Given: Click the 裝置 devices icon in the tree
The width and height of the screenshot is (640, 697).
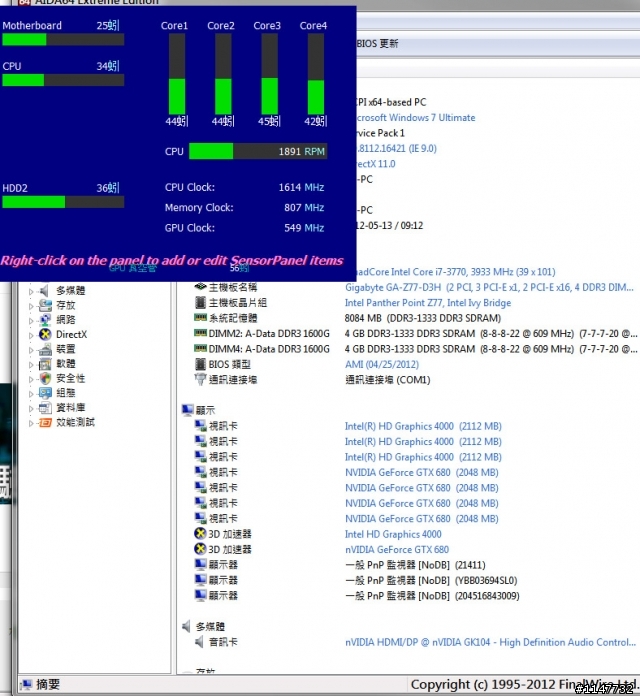Looking at the screenshot, I should point(45,349).
